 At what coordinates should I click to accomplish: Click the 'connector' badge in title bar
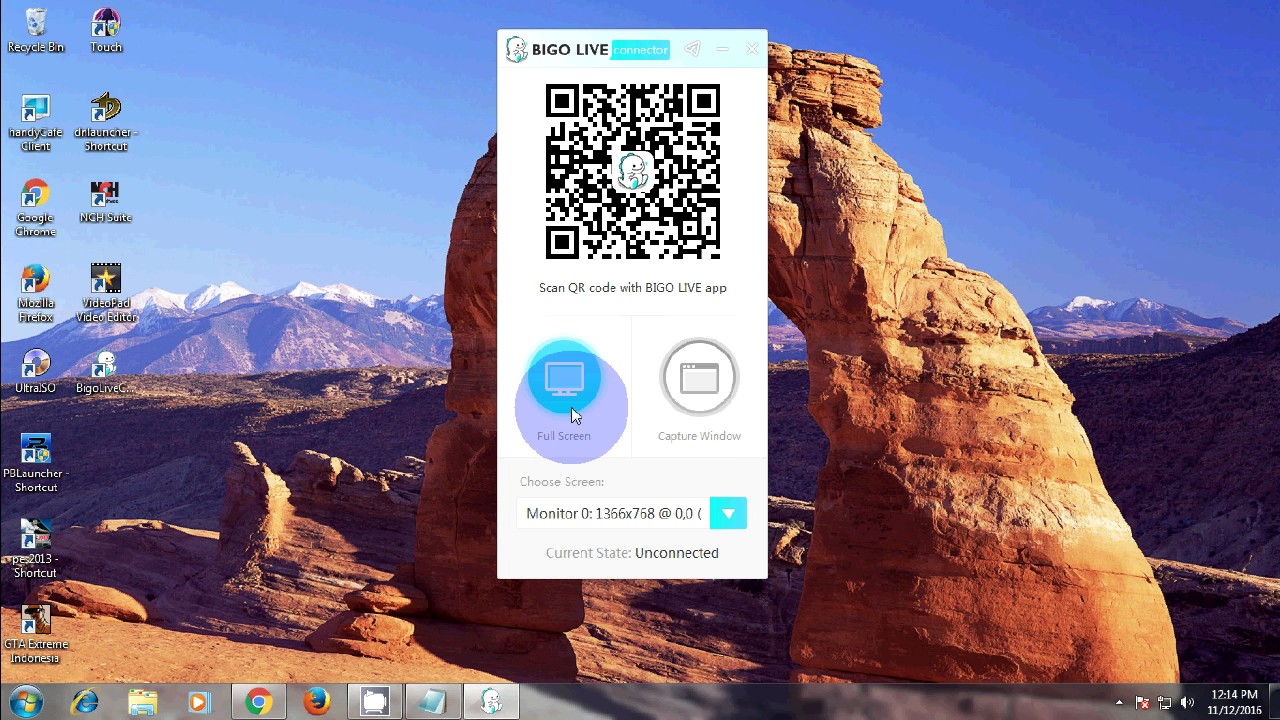(x=640, y=50)
